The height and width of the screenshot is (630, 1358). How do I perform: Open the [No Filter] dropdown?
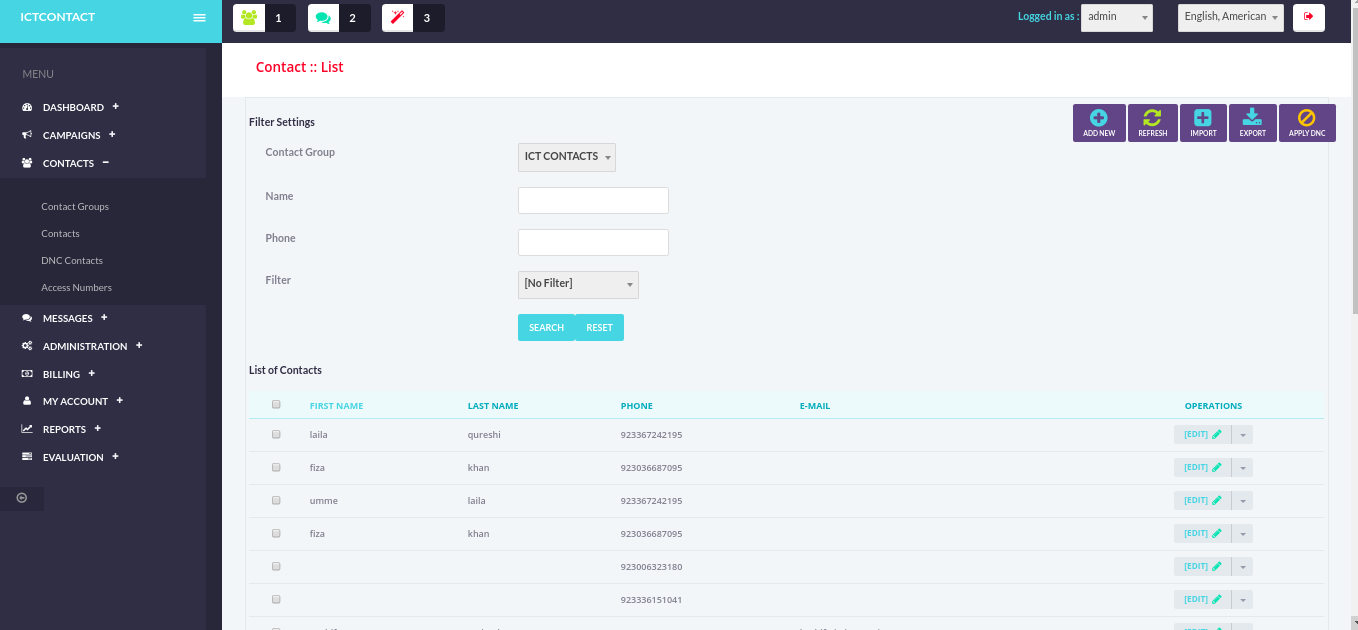point(578,284)
